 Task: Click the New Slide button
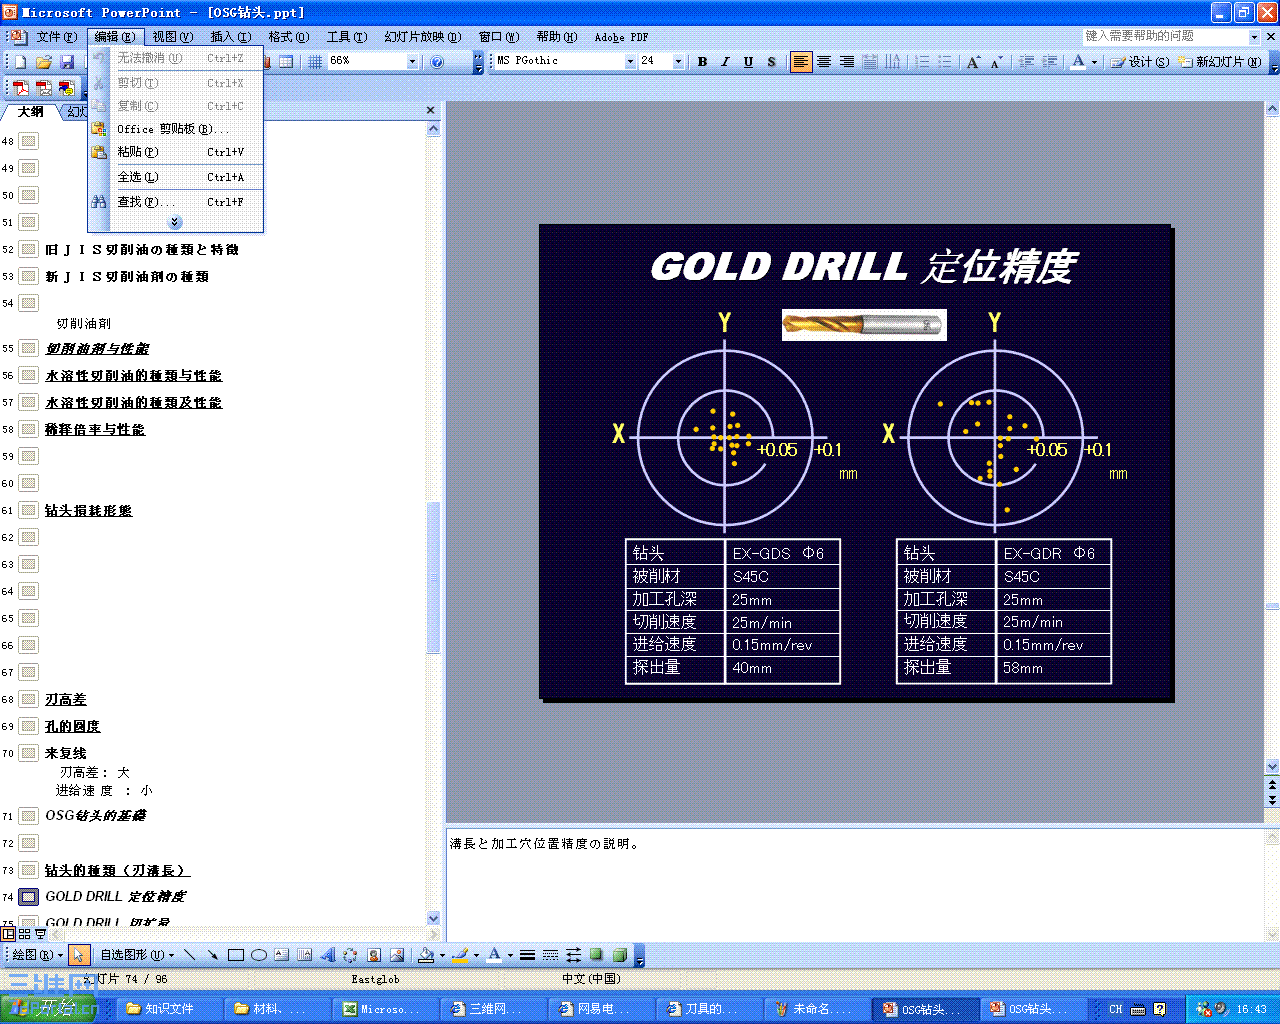[x=1219, y=62]
